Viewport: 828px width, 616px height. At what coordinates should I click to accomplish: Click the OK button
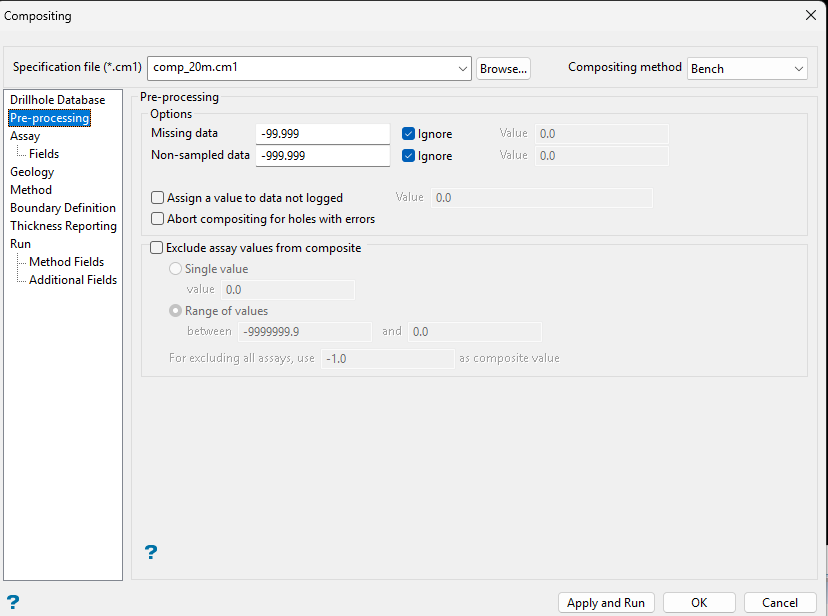click(x=699, y=603)
